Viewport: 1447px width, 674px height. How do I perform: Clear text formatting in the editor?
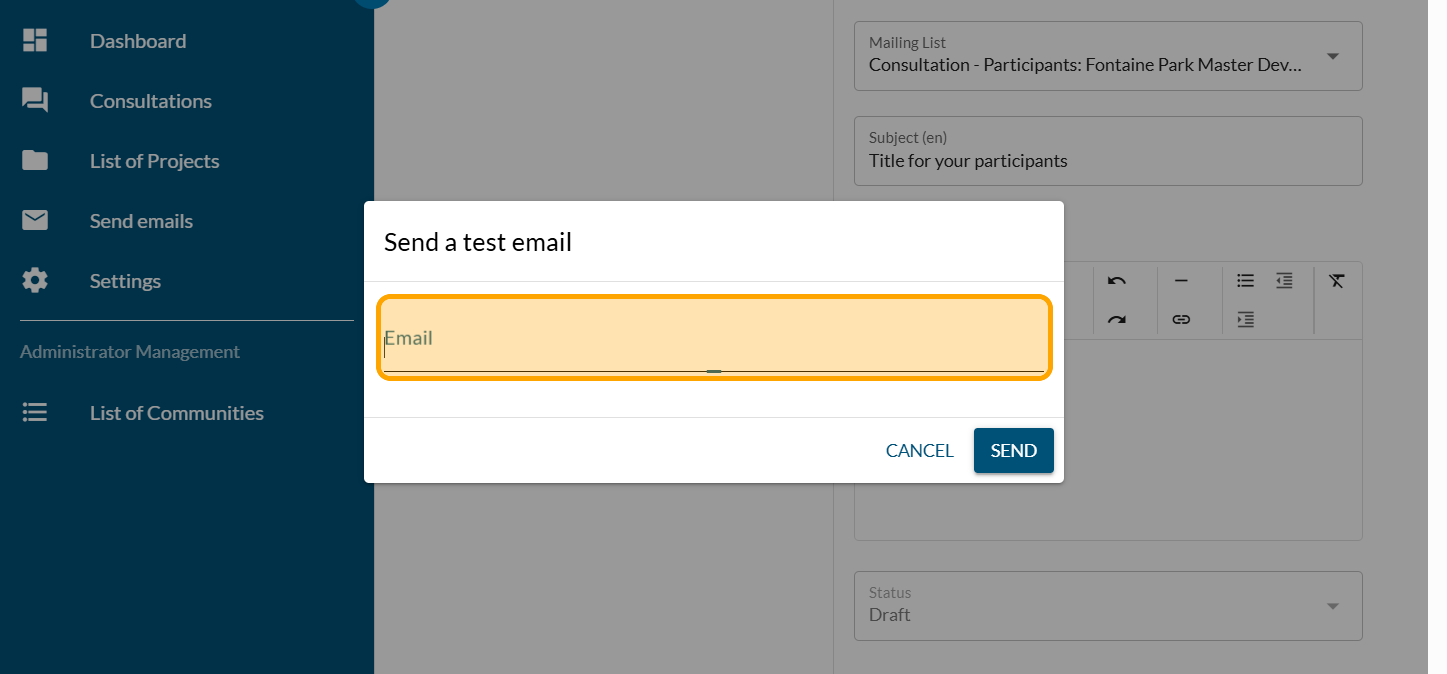click(1337, 281)
